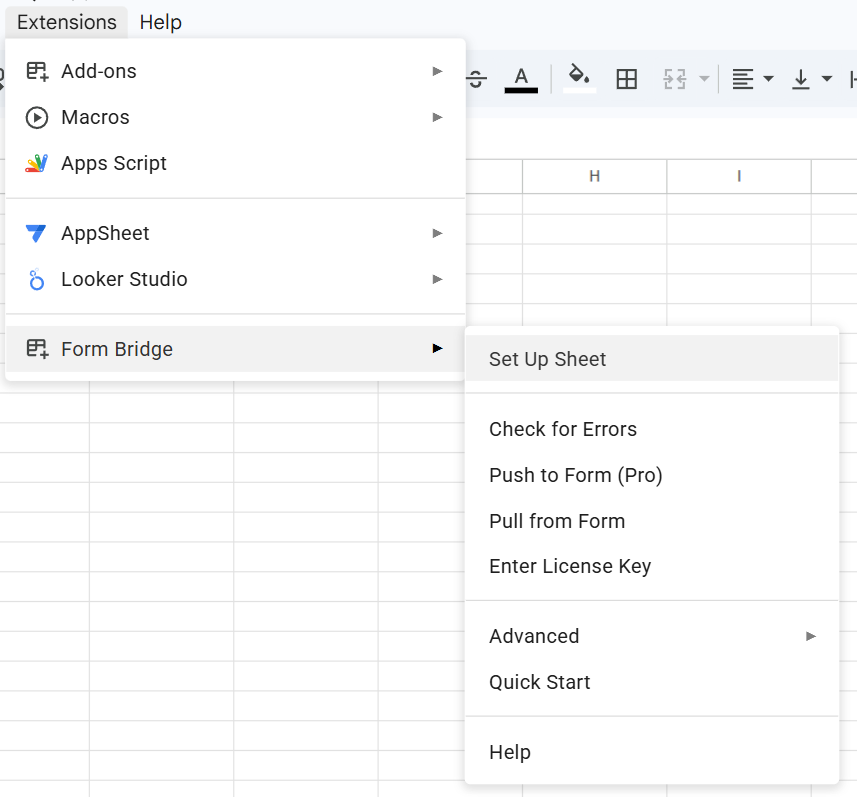
Task: Expand the Advanced submenu arrow
Action: (x=811, y=636)
